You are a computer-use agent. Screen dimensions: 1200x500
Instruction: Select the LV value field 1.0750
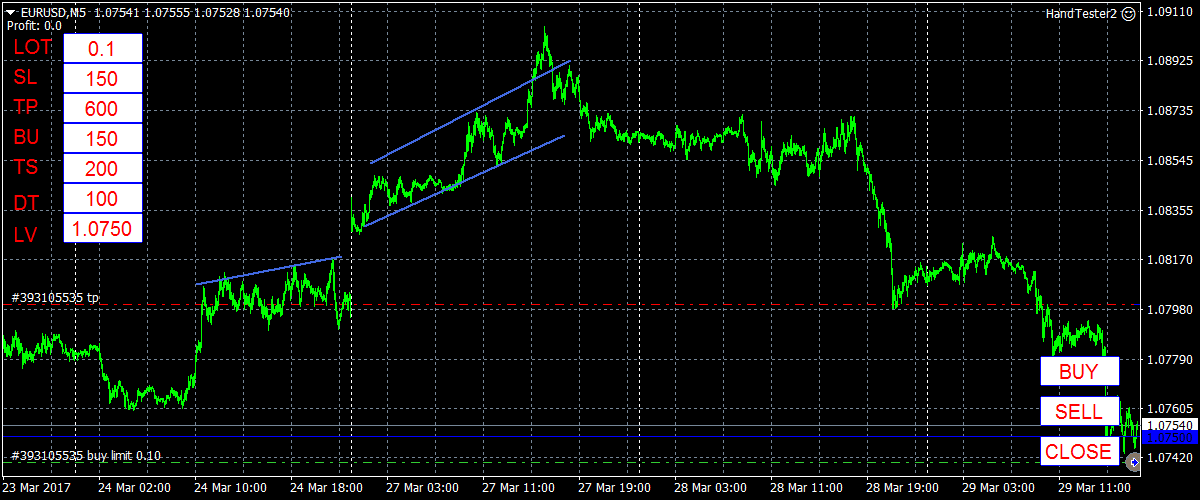[x=103, y=228]
